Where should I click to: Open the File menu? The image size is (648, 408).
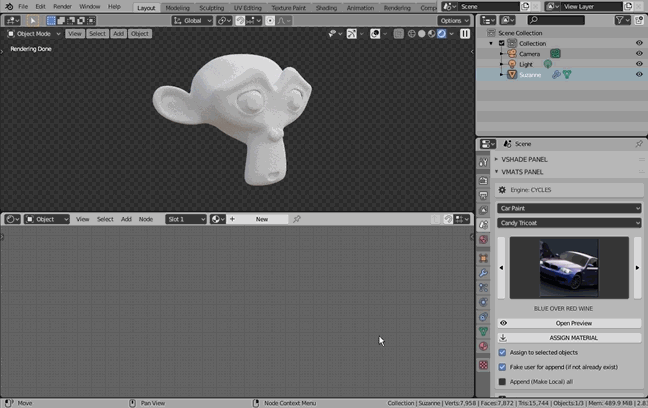(23, 7)
